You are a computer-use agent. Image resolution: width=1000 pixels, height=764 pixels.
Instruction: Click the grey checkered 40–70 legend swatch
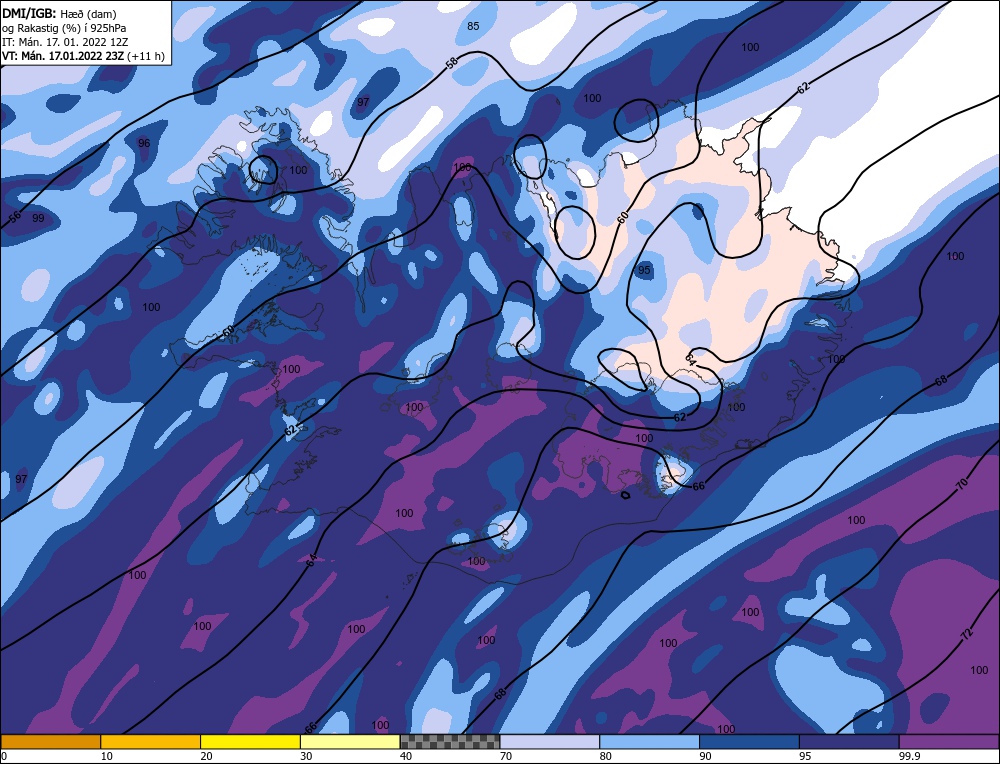click(x=450, y=742)
